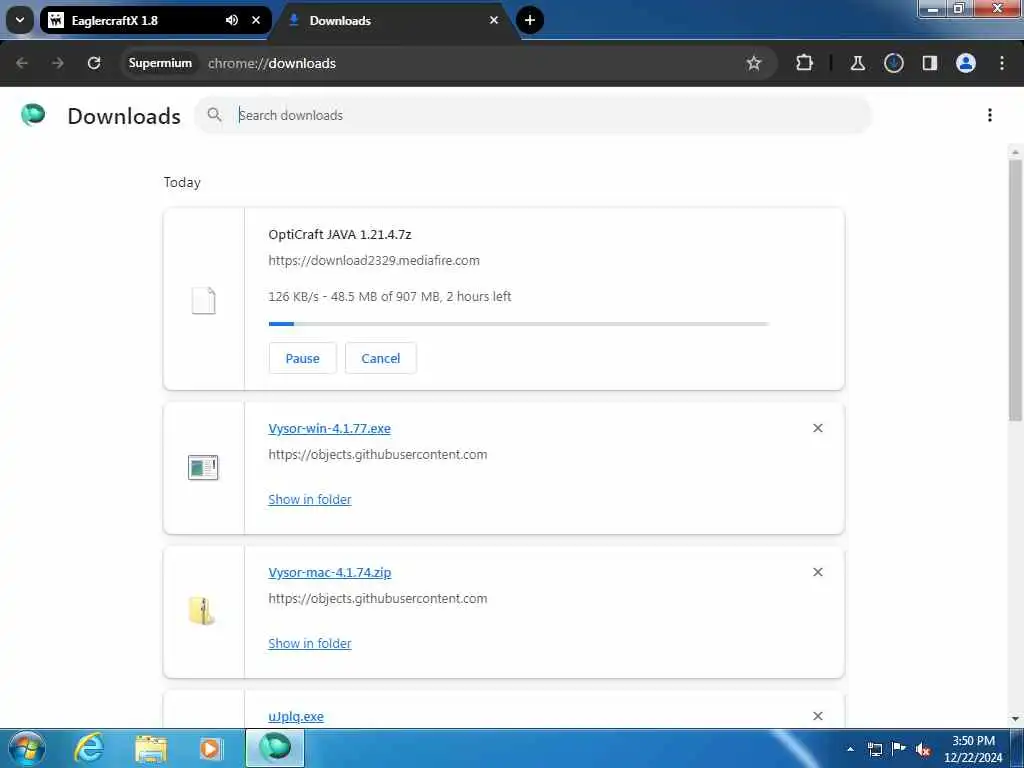Click the mediafire source URL text
The width and height of the screenshot is (1024, 768).
(374, 260)
